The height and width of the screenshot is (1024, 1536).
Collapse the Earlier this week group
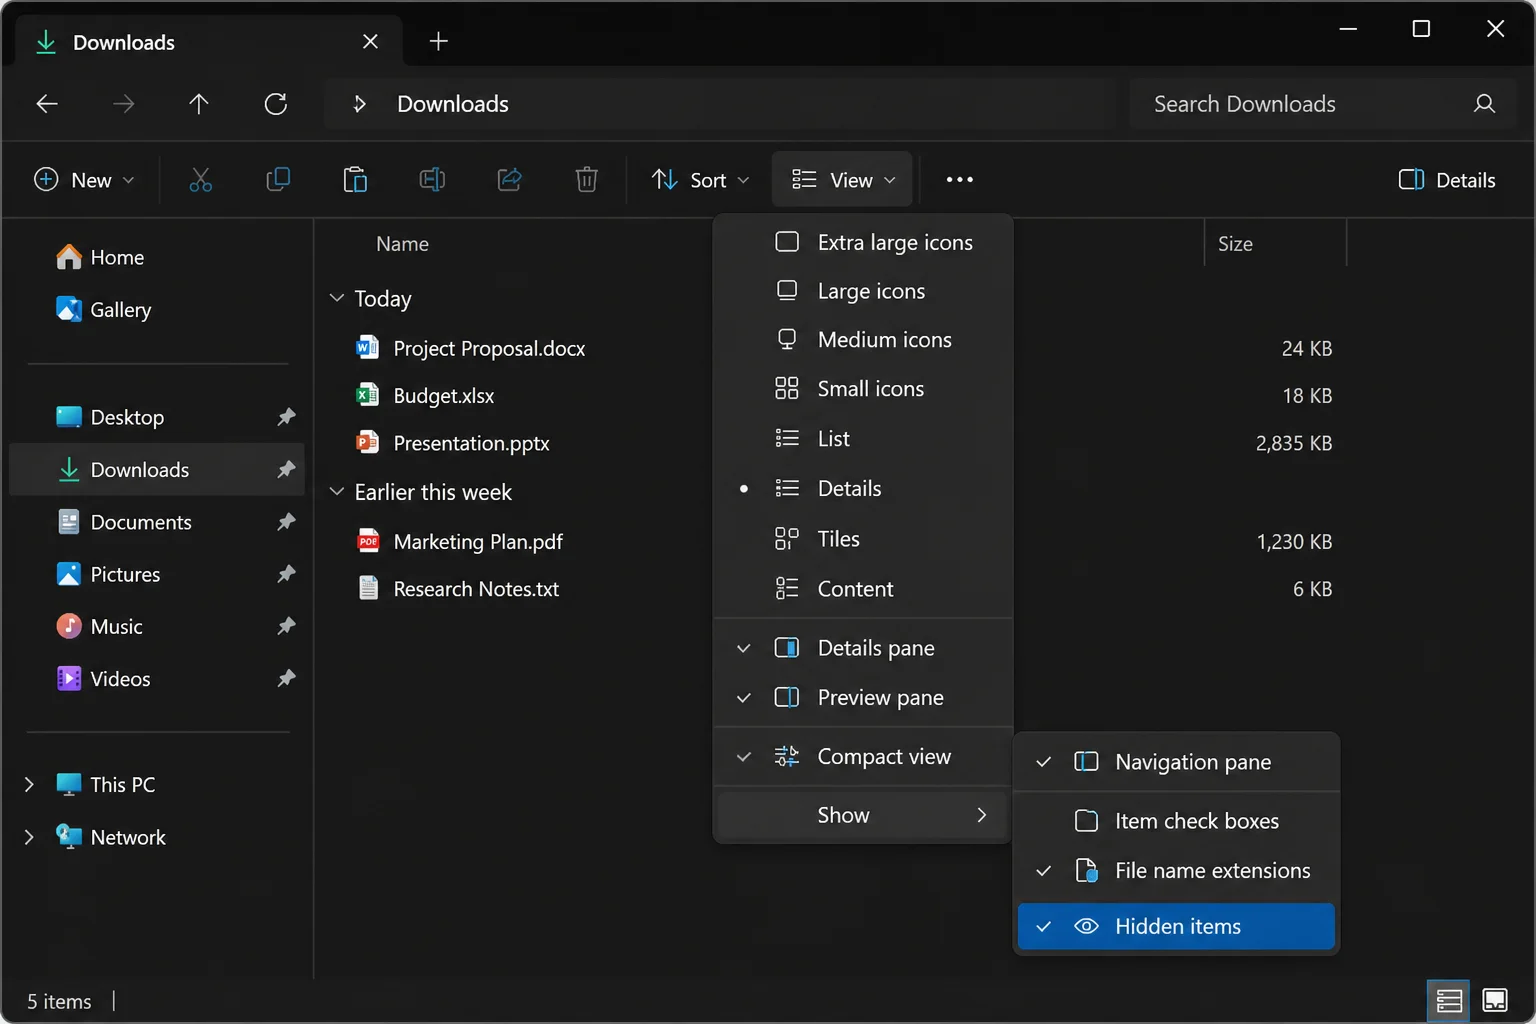[337, 492]
